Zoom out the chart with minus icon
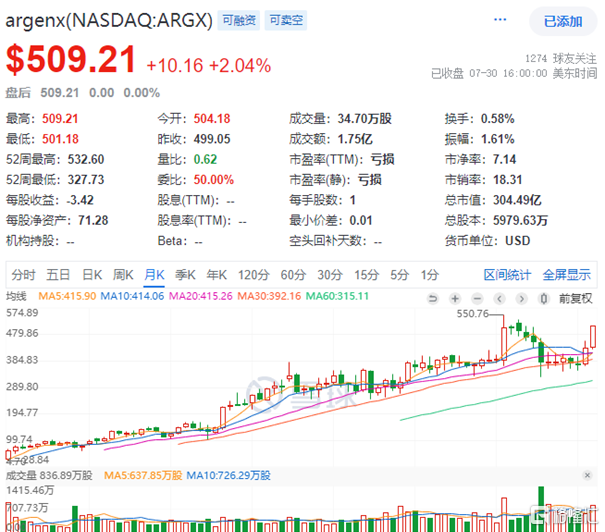605x532 pixels. click(x=477, y=299)
